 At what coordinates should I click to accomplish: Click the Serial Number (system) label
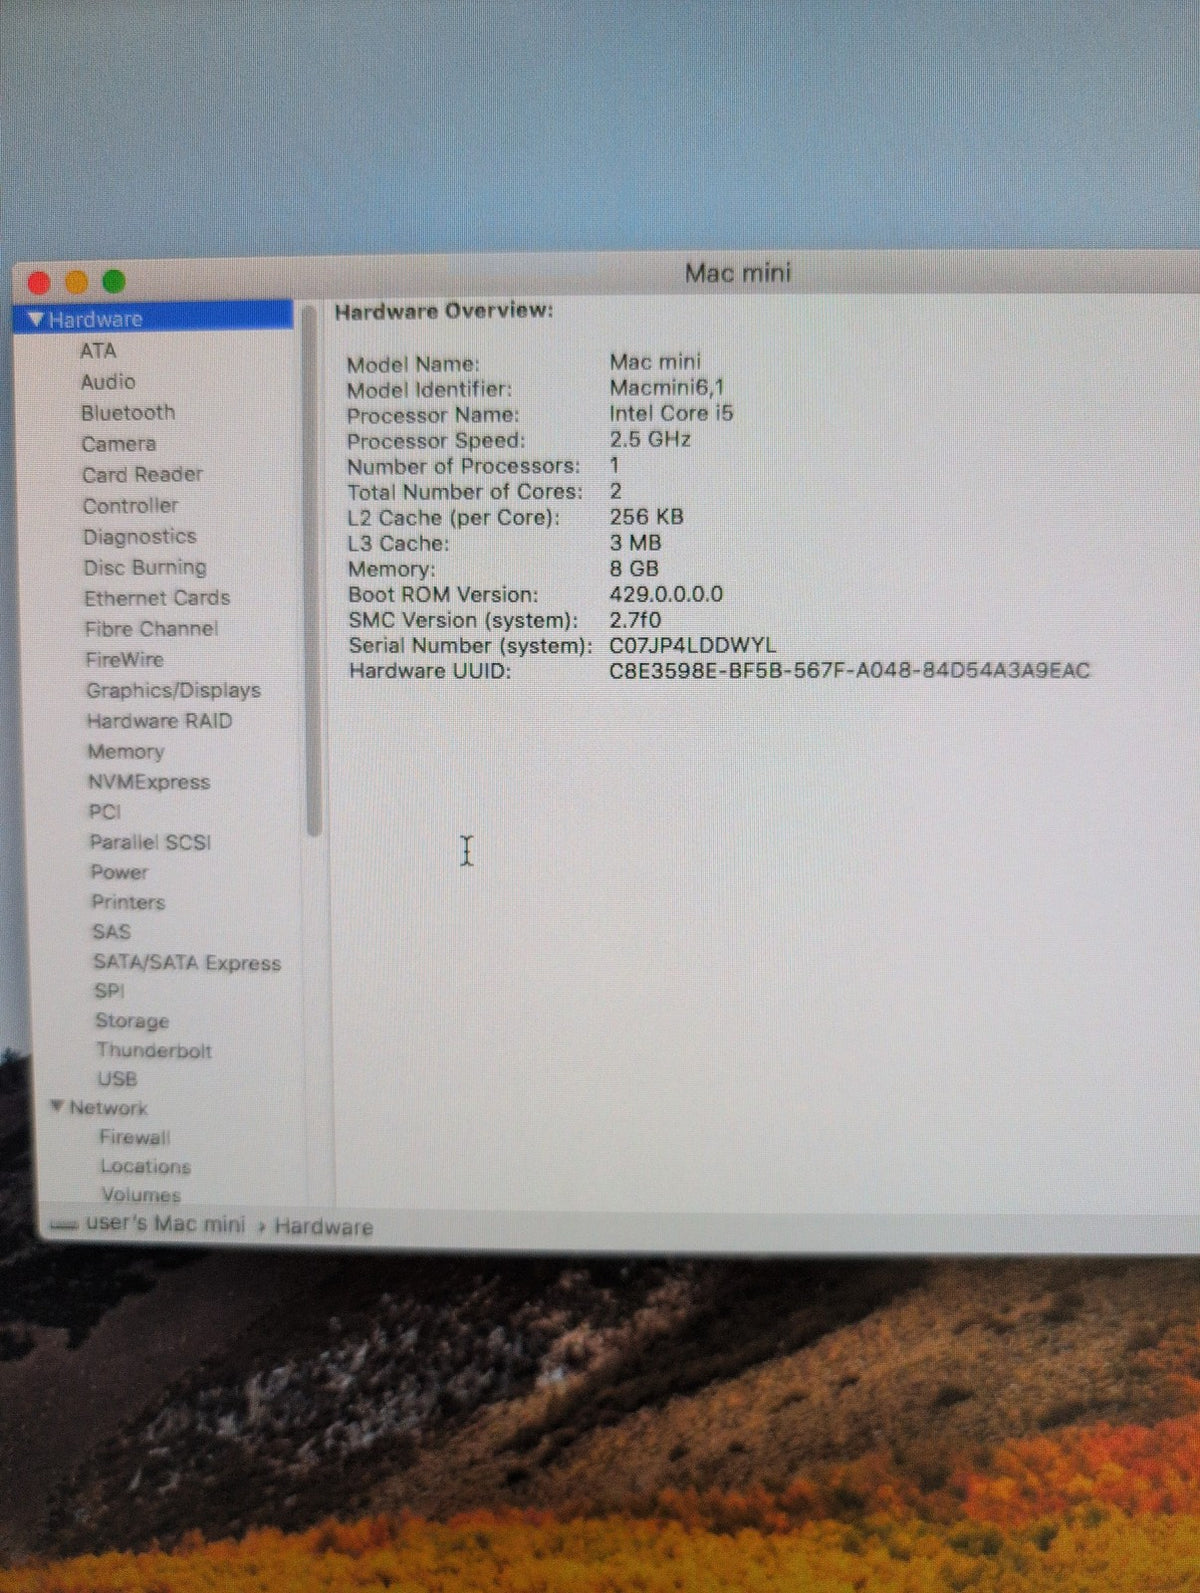click(470, 646)
